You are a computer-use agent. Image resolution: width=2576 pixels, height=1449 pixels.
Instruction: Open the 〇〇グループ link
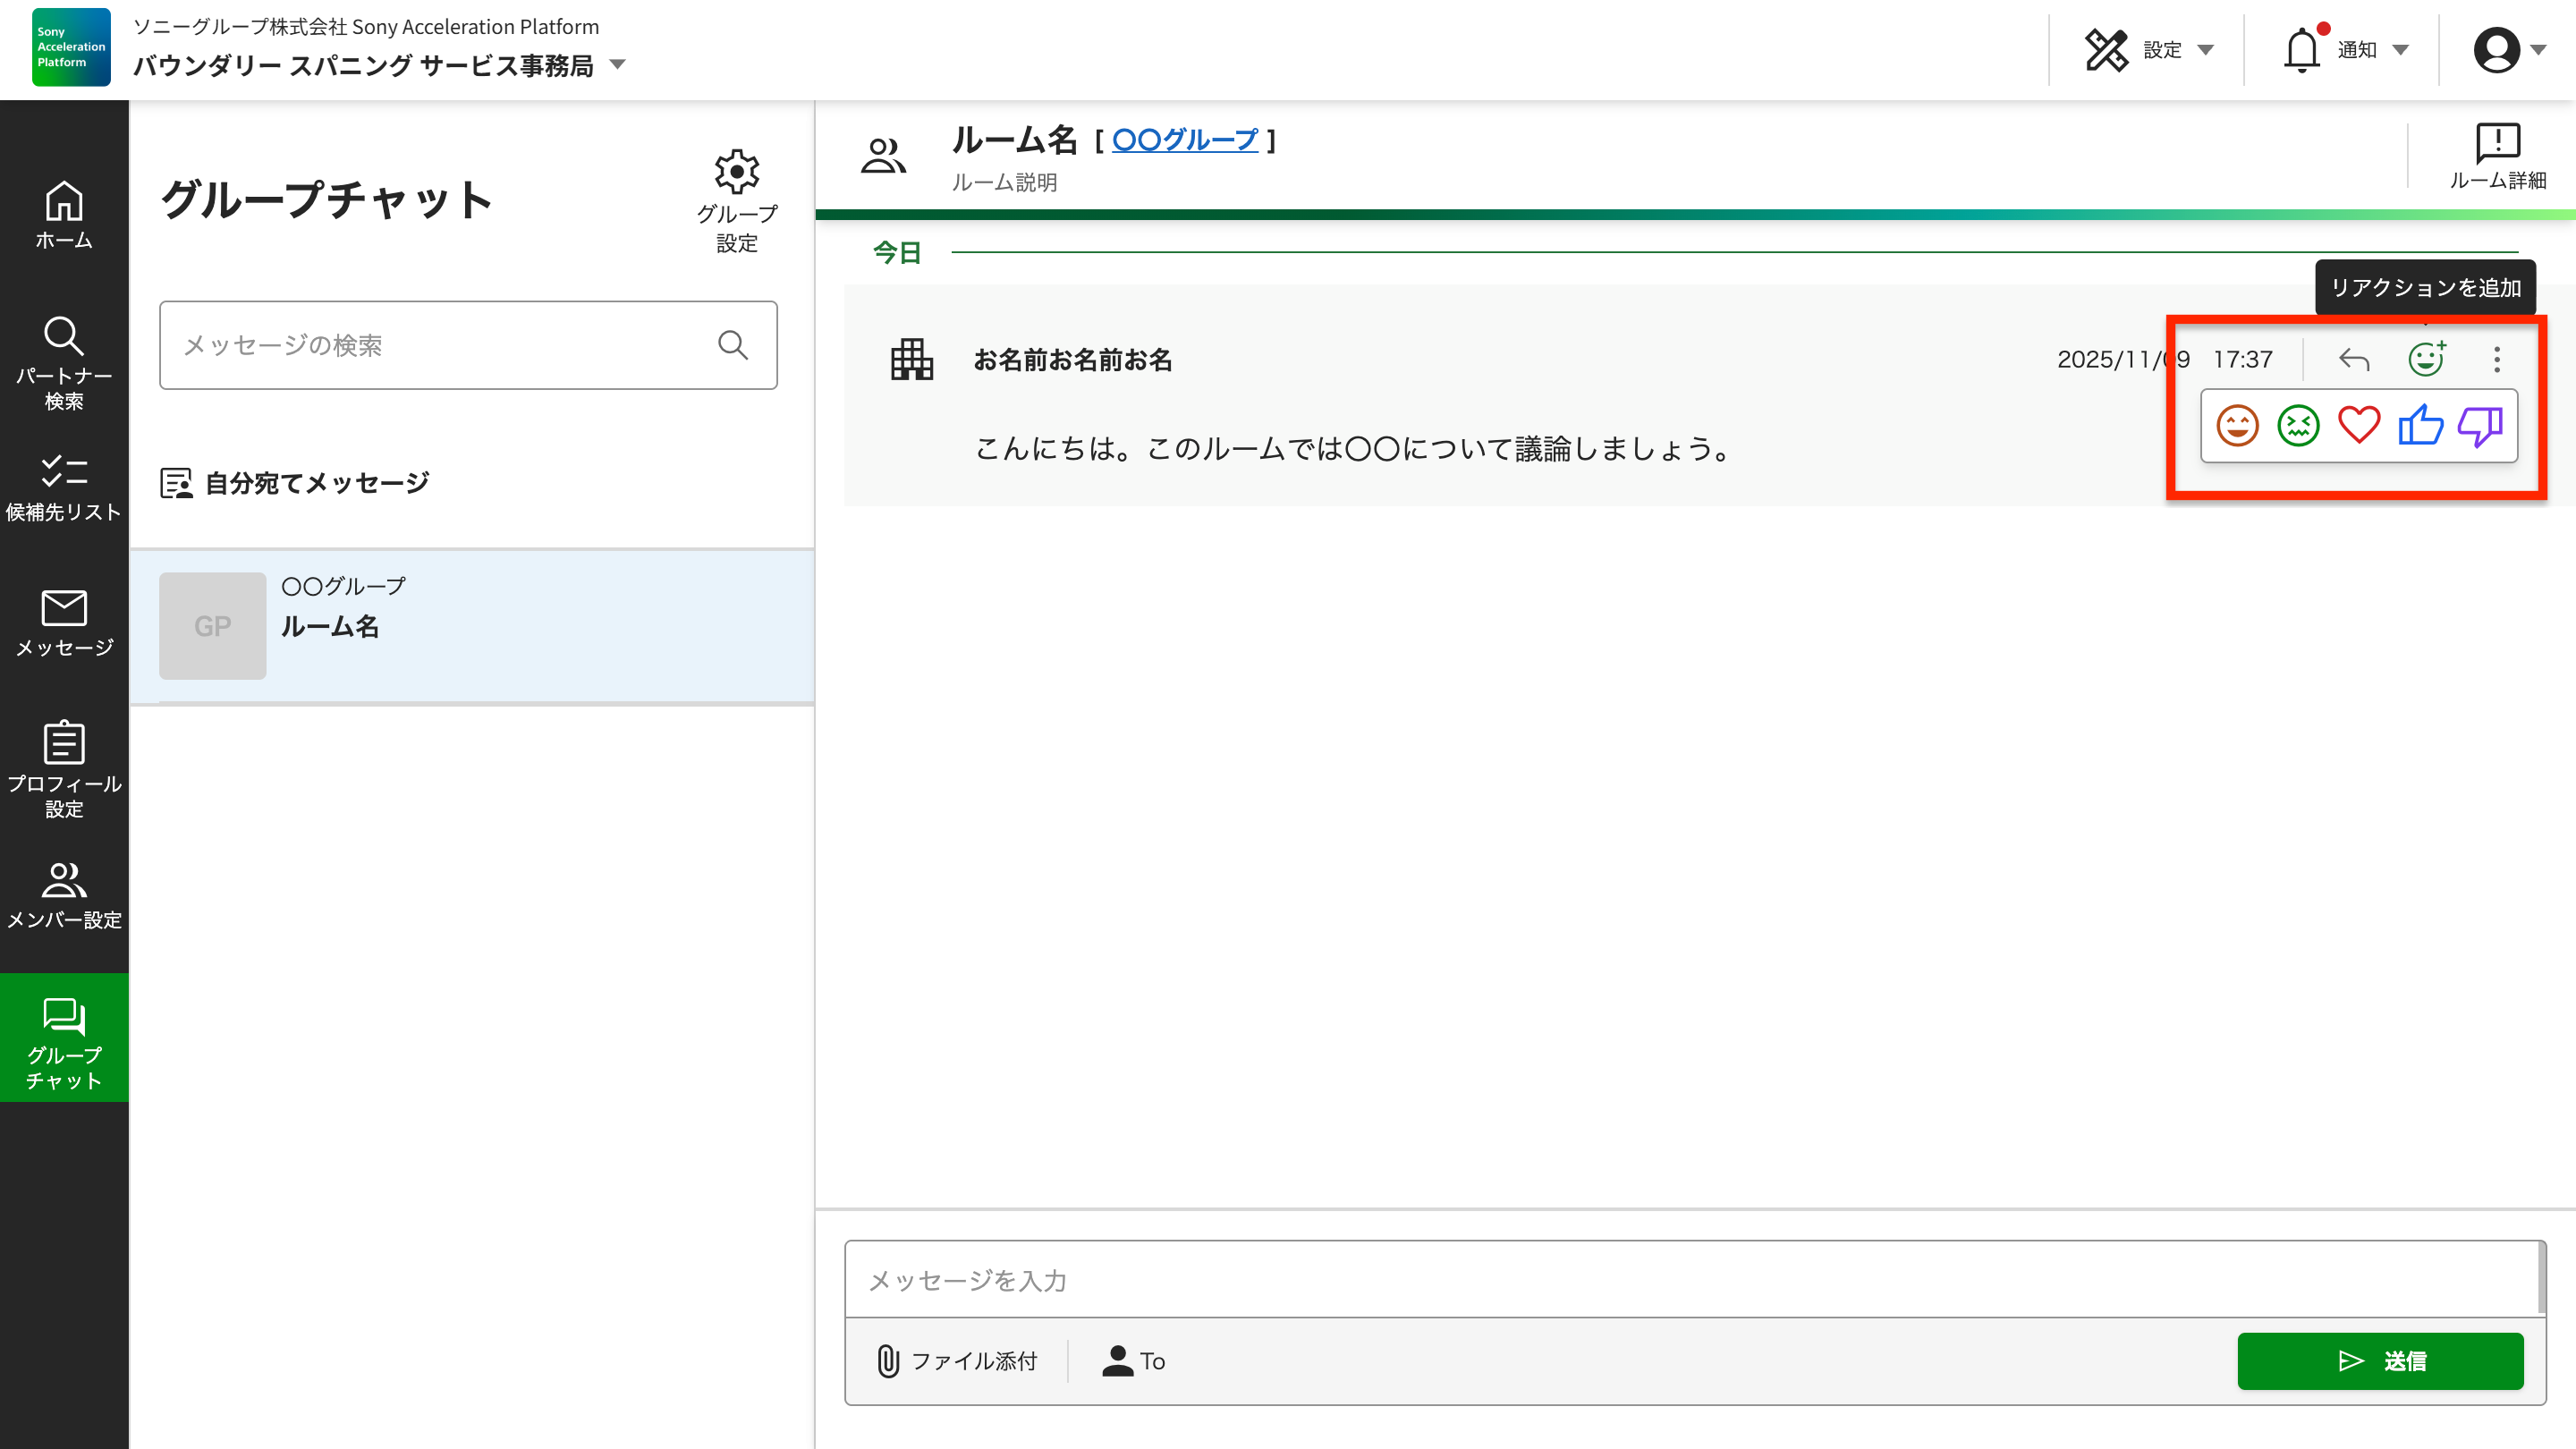pos(1184,140)
